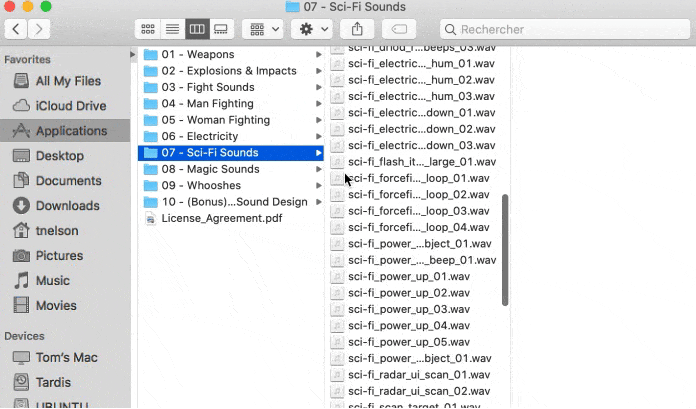Click the Edit Tags button
Screen dimensions: 696x409
click(399, 29)
